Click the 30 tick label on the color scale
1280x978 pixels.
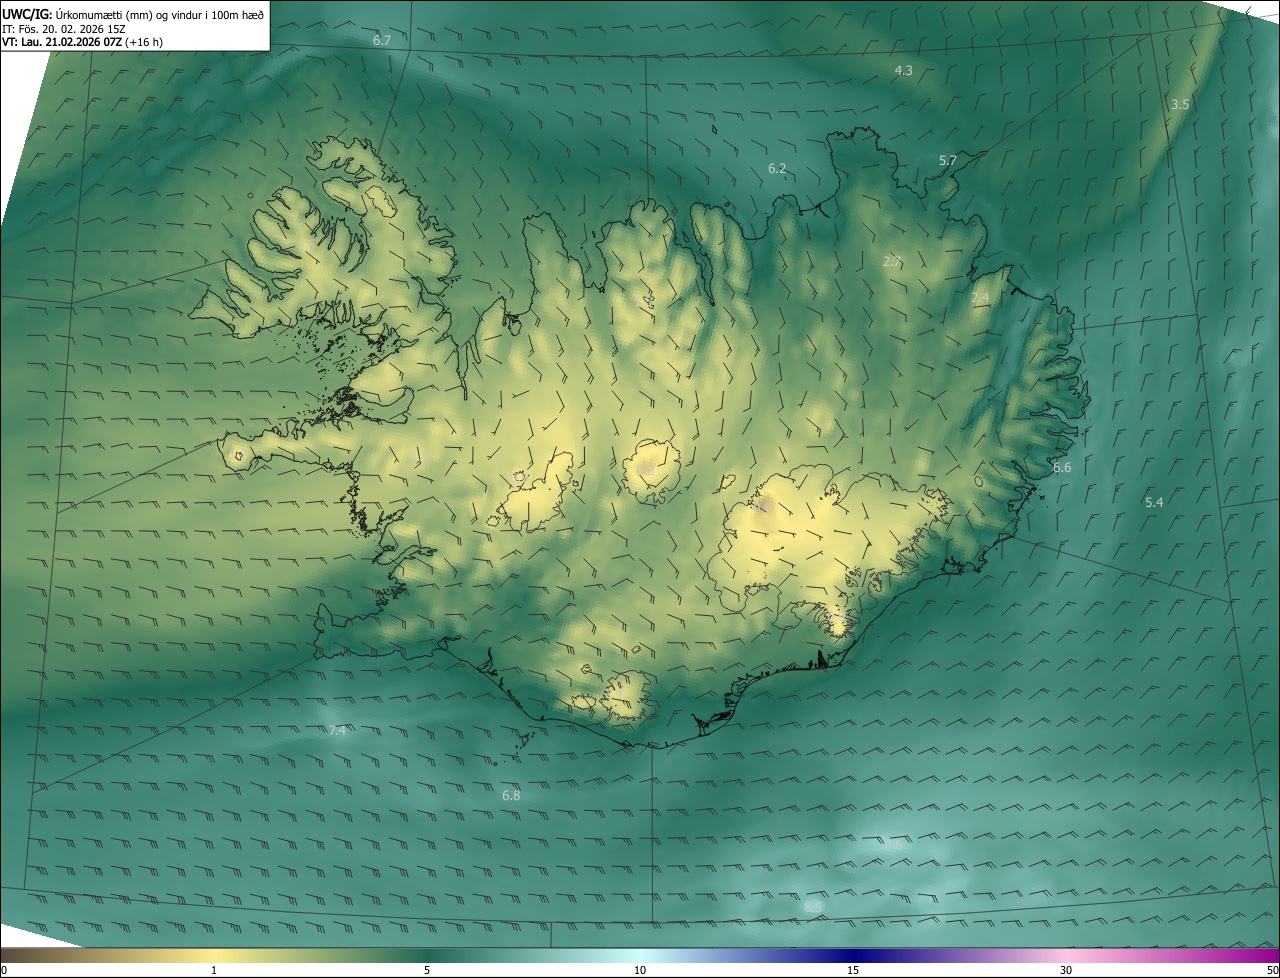(1066, 970)
